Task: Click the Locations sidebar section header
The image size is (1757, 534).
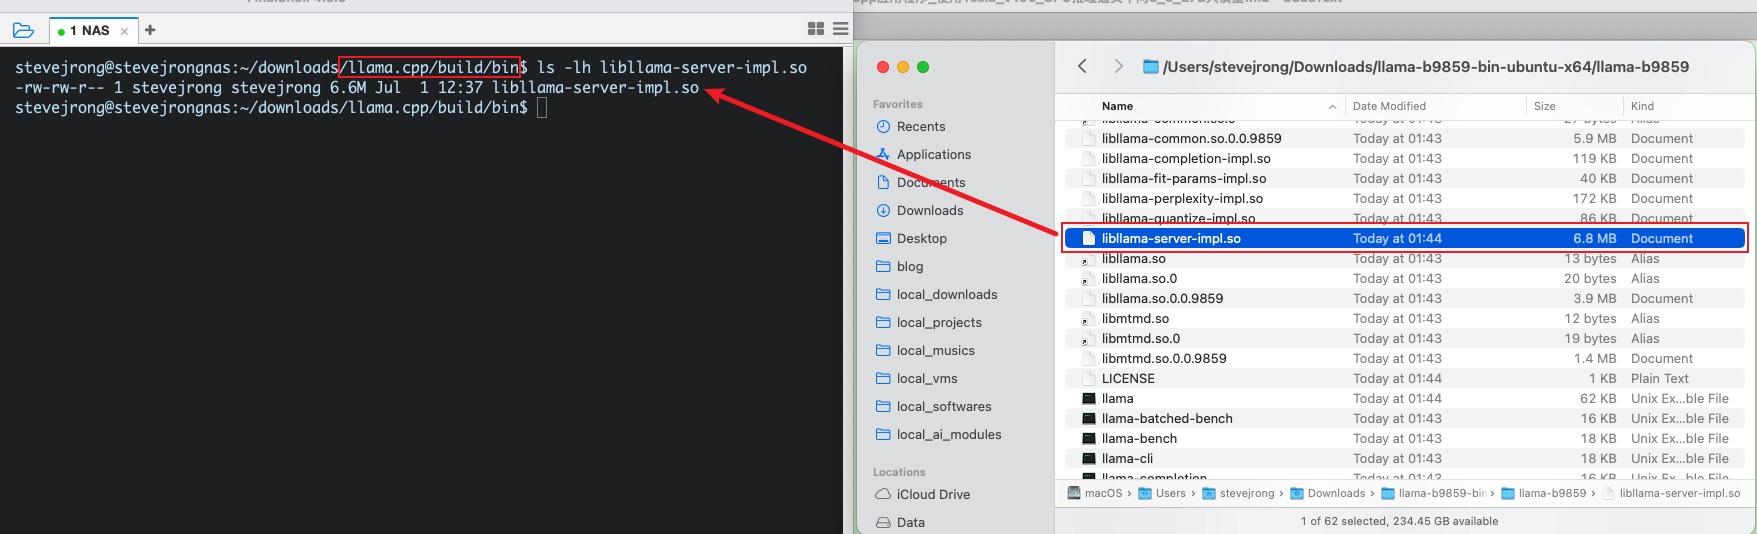Action: [x=899, y=472]
